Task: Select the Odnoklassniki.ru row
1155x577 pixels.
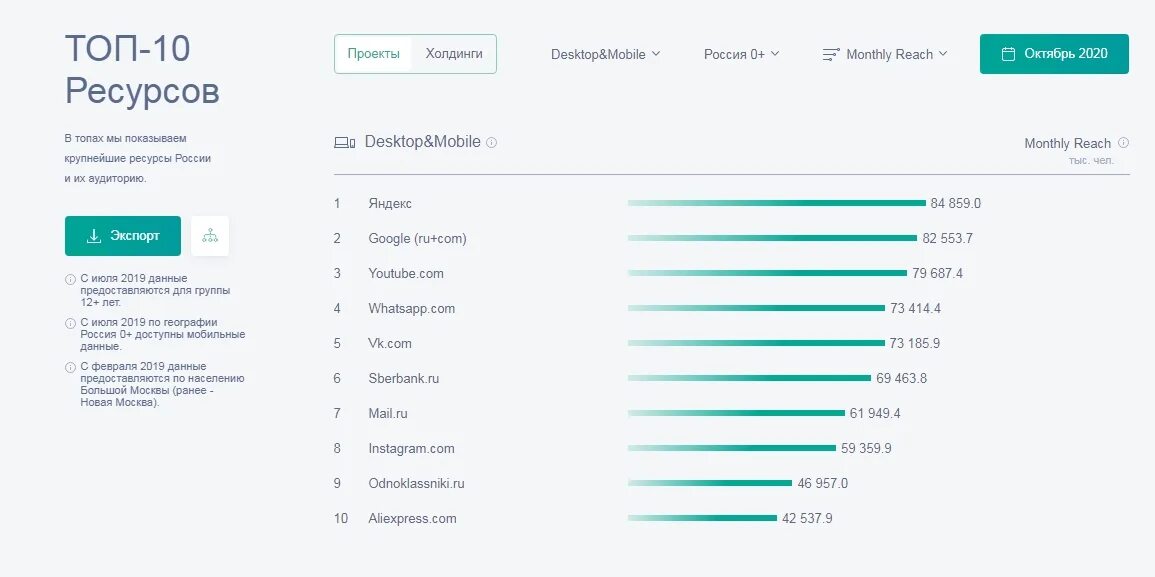Action: tap(731, 483)
